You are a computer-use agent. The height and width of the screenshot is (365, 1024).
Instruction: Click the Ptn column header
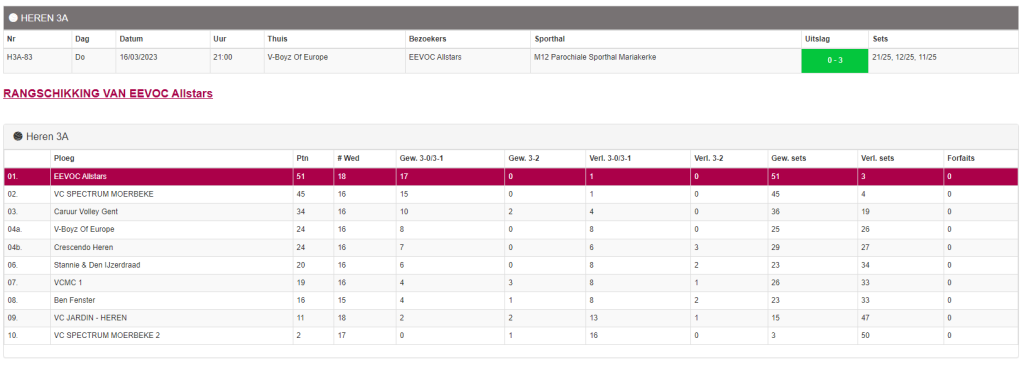pyautogui.click(x=302, y=159)
